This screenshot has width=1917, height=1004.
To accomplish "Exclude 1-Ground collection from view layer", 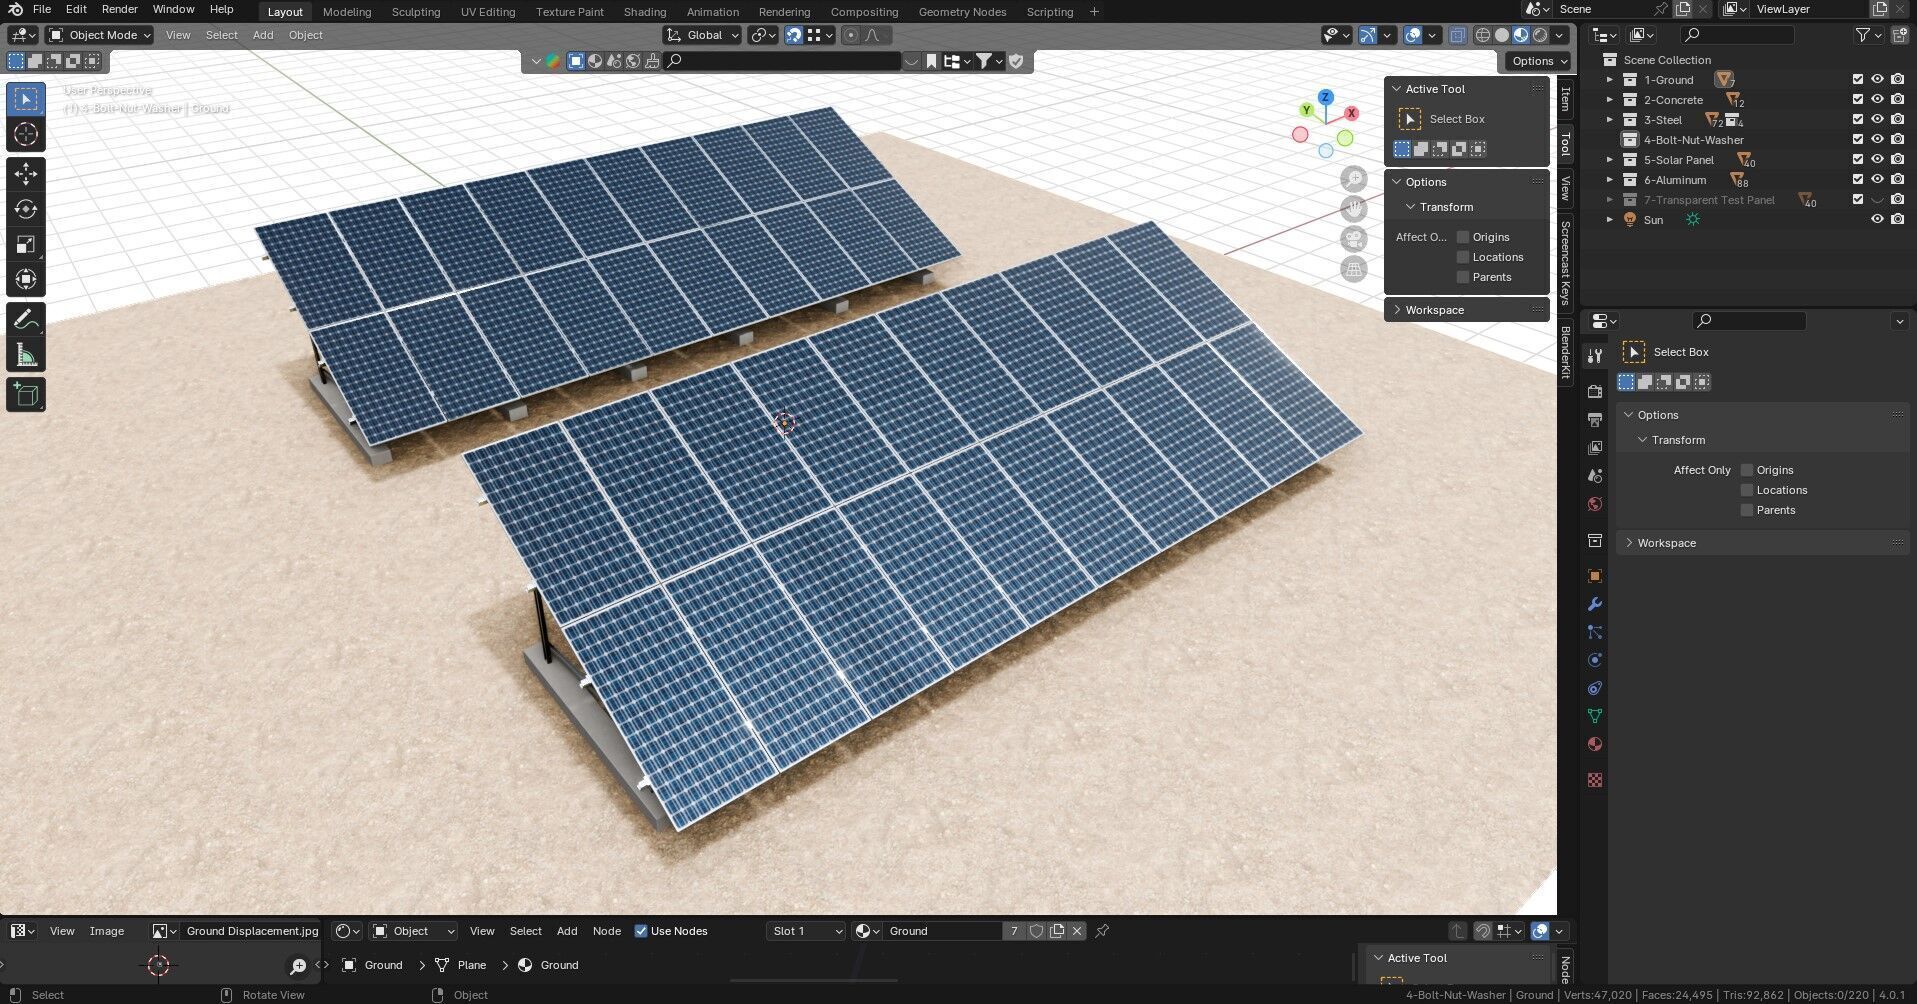I will [x=1858, y=80].
